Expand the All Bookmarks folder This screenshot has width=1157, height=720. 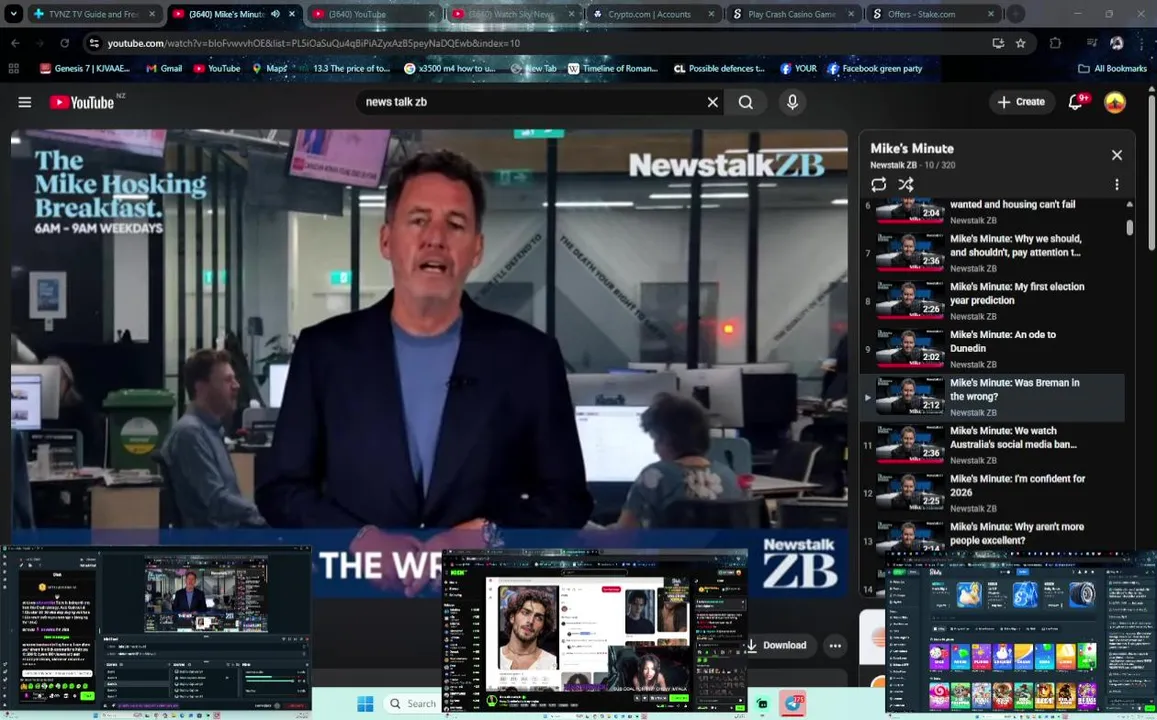[1112, 68]
